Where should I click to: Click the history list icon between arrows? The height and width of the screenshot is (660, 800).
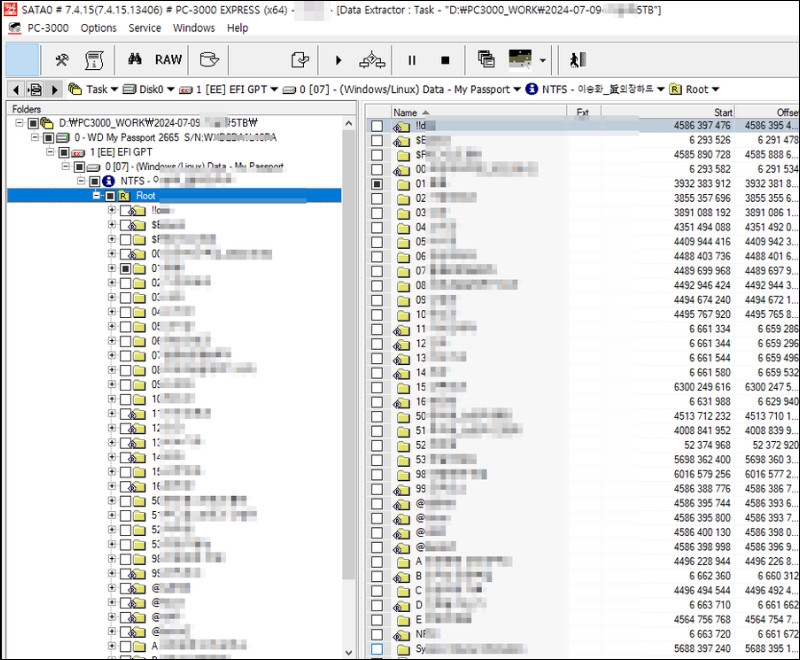pyautogui.click(x=35, y=90)
